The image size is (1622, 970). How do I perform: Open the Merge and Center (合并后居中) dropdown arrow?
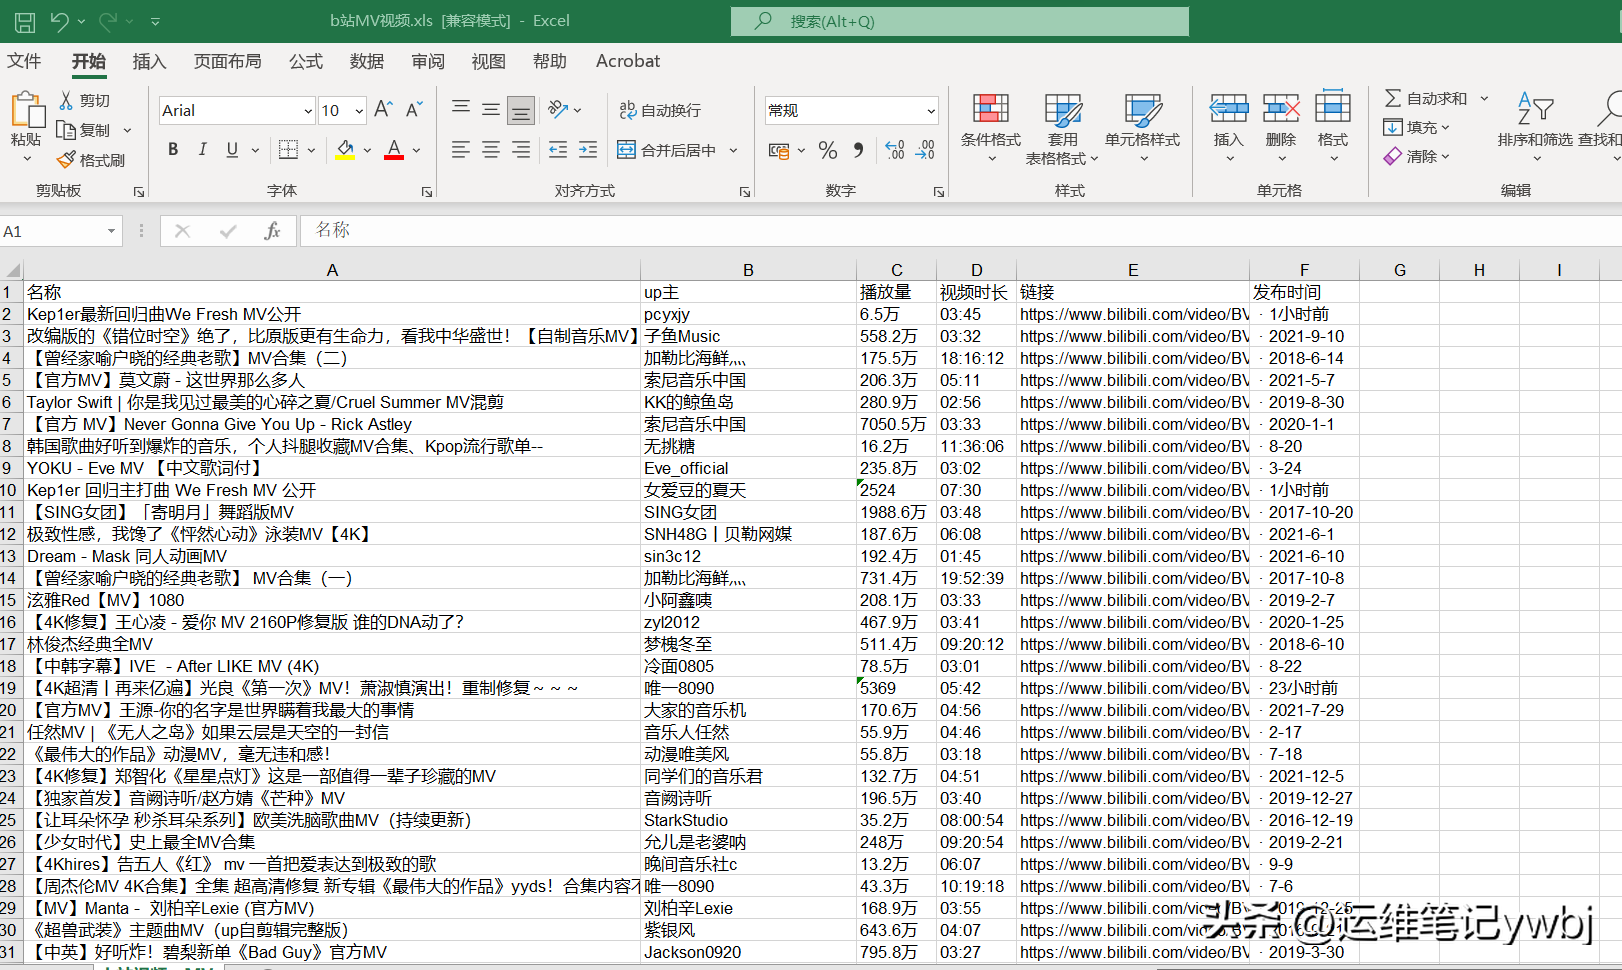(x=733, y=150)
